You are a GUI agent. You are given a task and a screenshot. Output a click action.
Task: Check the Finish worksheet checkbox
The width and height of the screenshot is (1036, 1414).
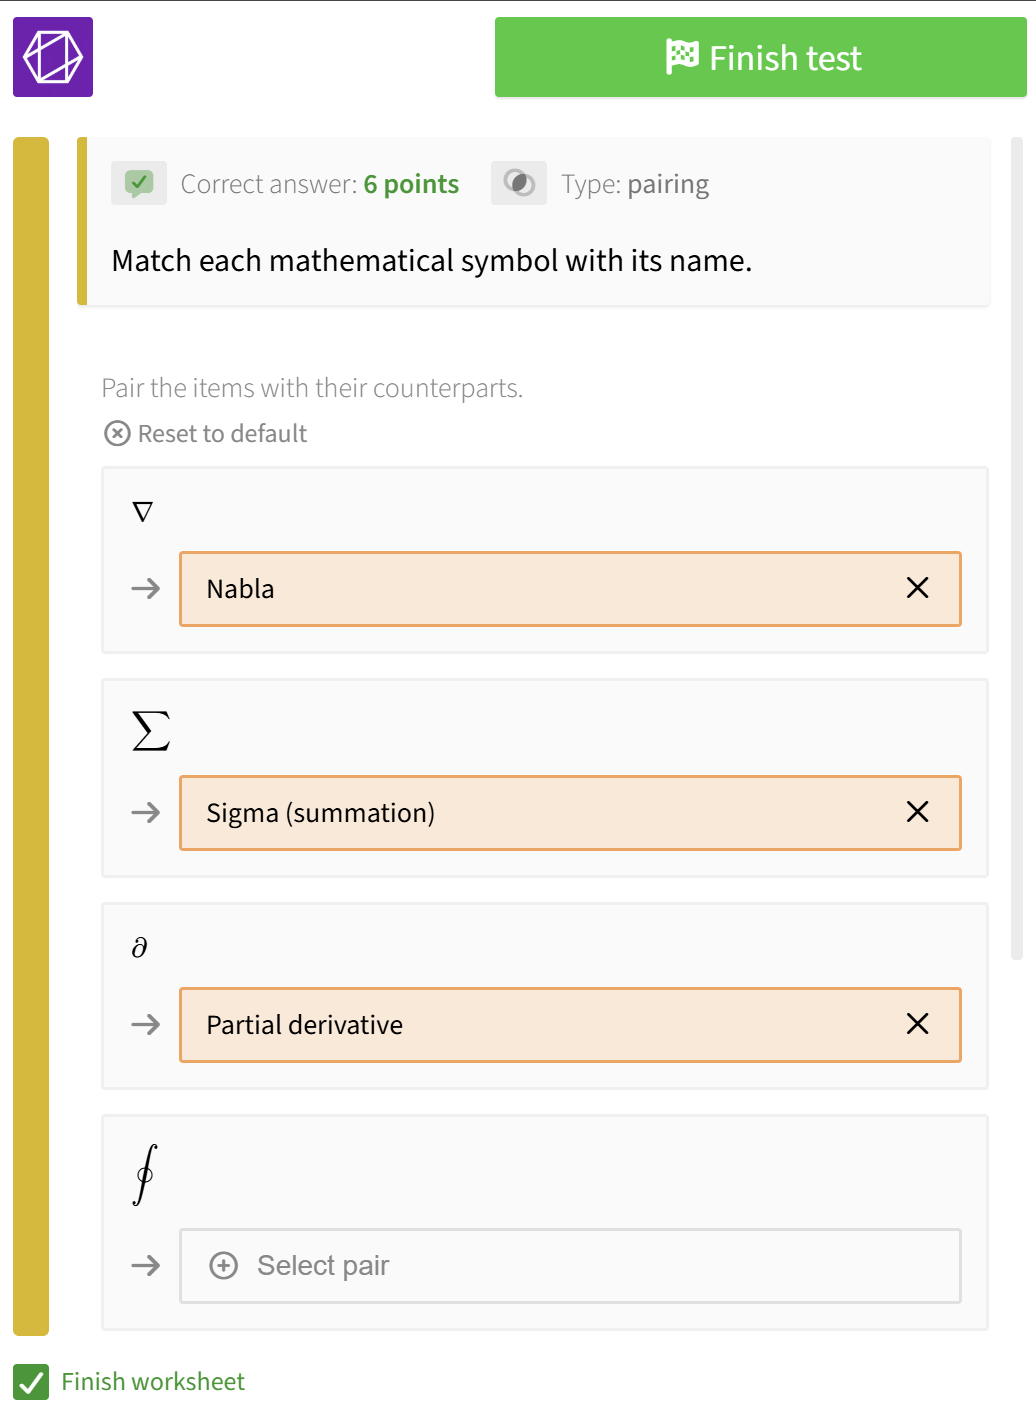[31, 1382]
